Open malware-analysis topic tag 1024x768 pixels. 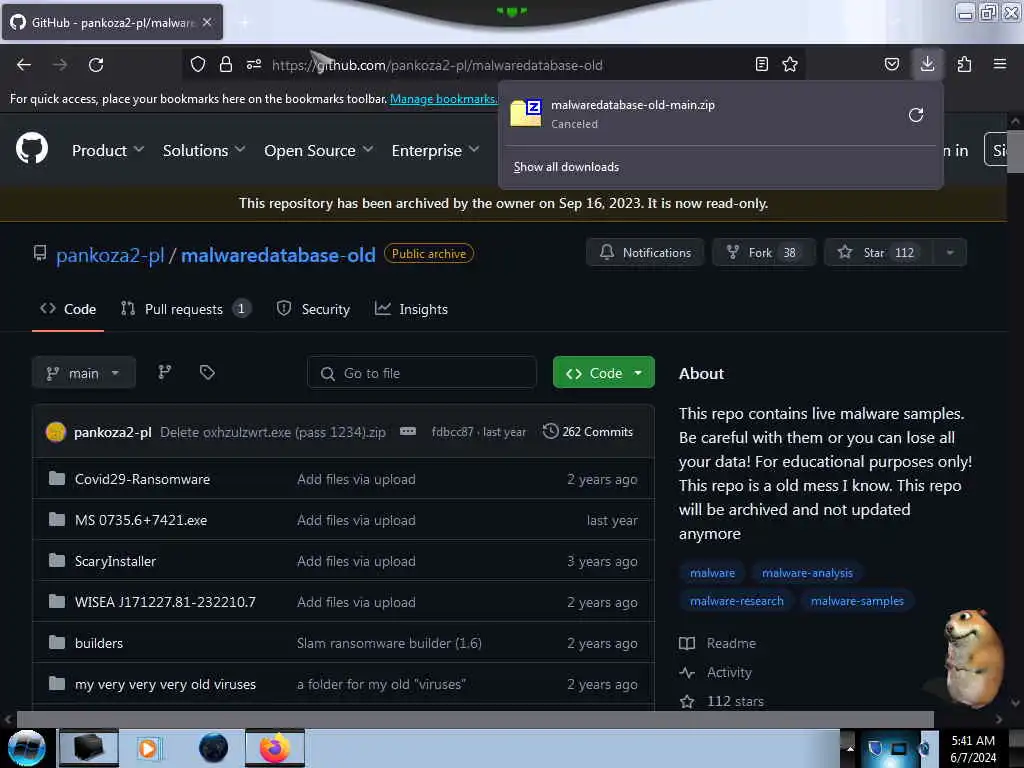click(x=807, y=573)
